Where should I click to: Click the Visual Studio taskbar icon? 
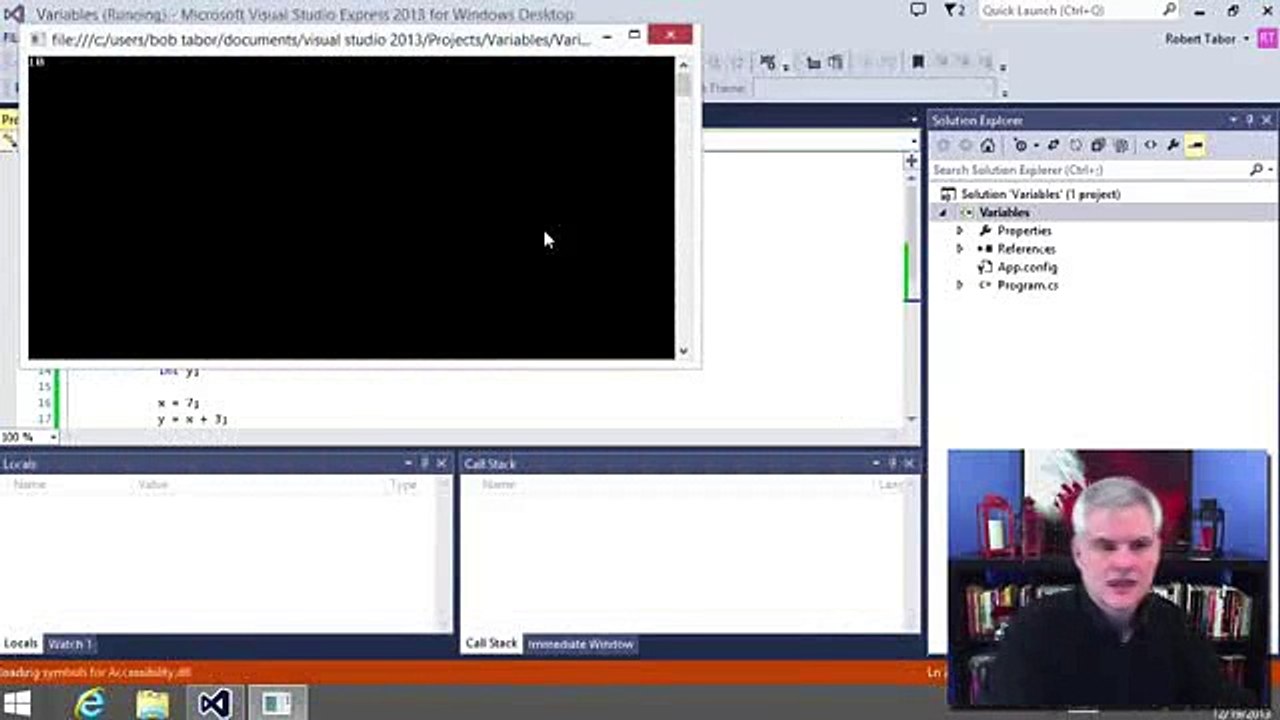click(x=214, y=704)
